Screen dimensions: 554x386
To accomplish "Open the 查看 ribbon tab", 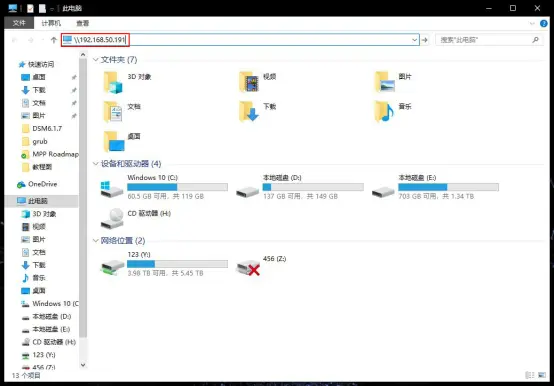I will [x=83, y=23].
